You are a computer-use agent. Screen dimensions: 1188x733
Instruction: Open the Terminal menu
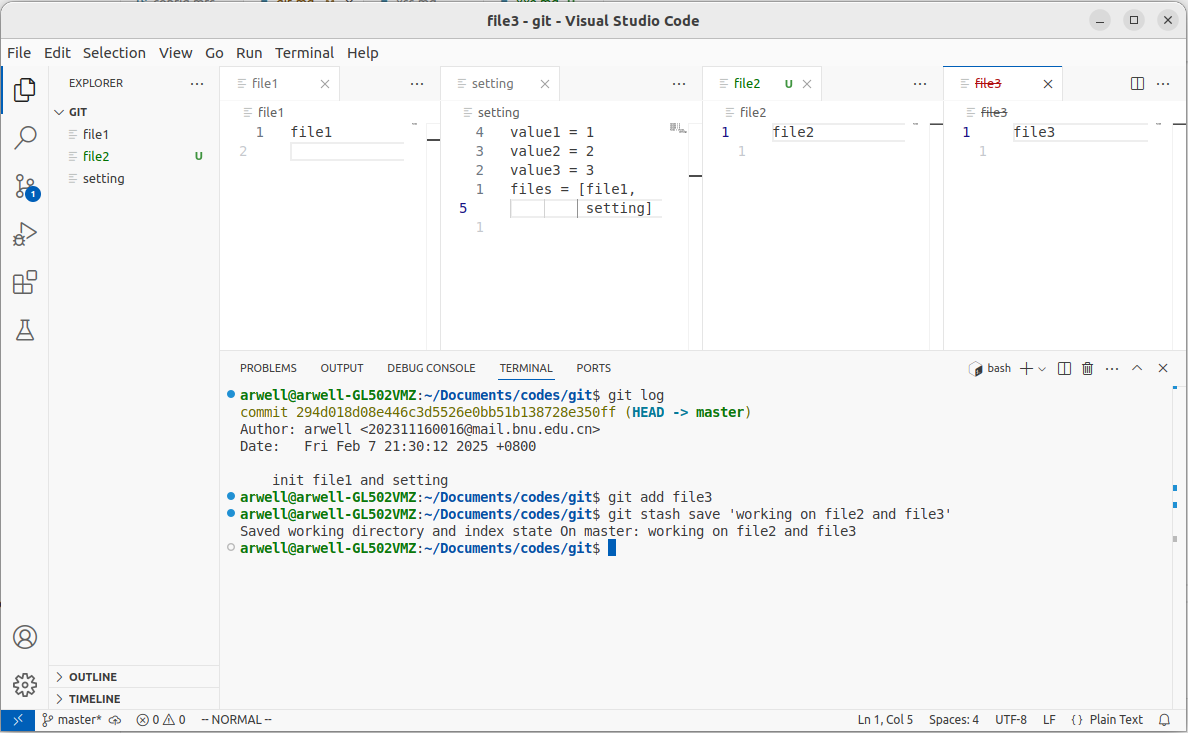304,53
